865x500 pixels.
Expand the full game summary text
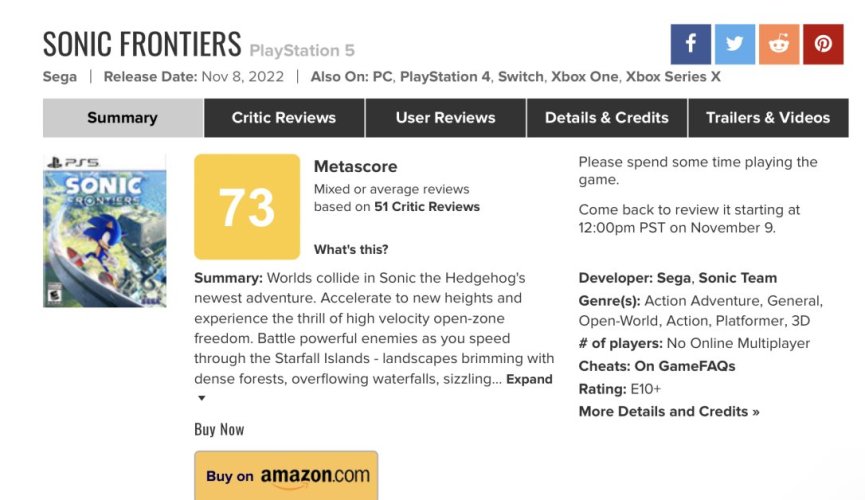pyautogui.click(x=529, y=379)
